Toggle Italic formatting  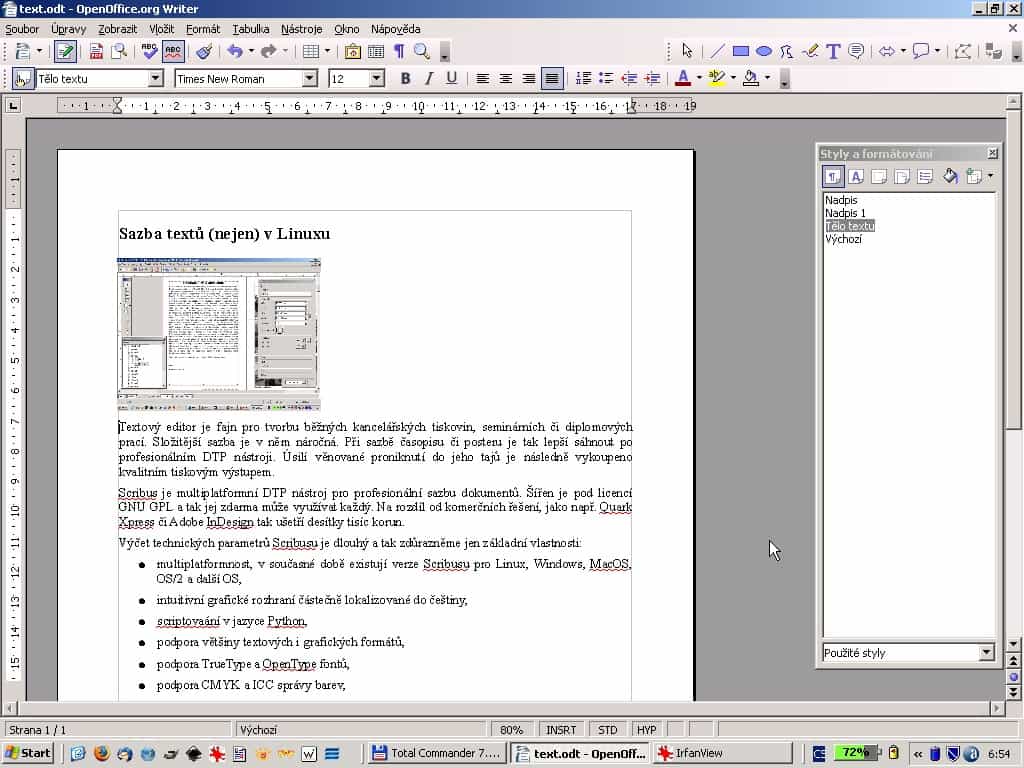[x=428, y=79]
